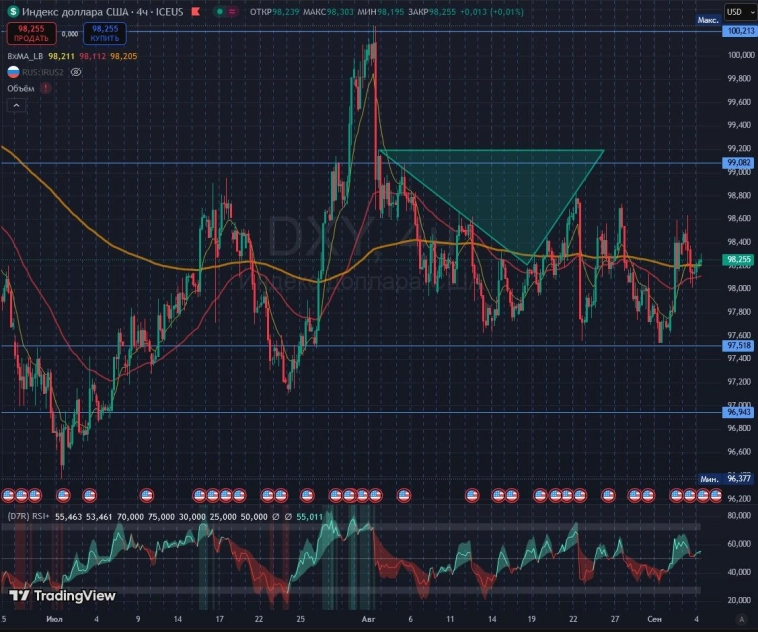
Task: Select the 99,082 horizontal line price label
Action: [738, 162]
